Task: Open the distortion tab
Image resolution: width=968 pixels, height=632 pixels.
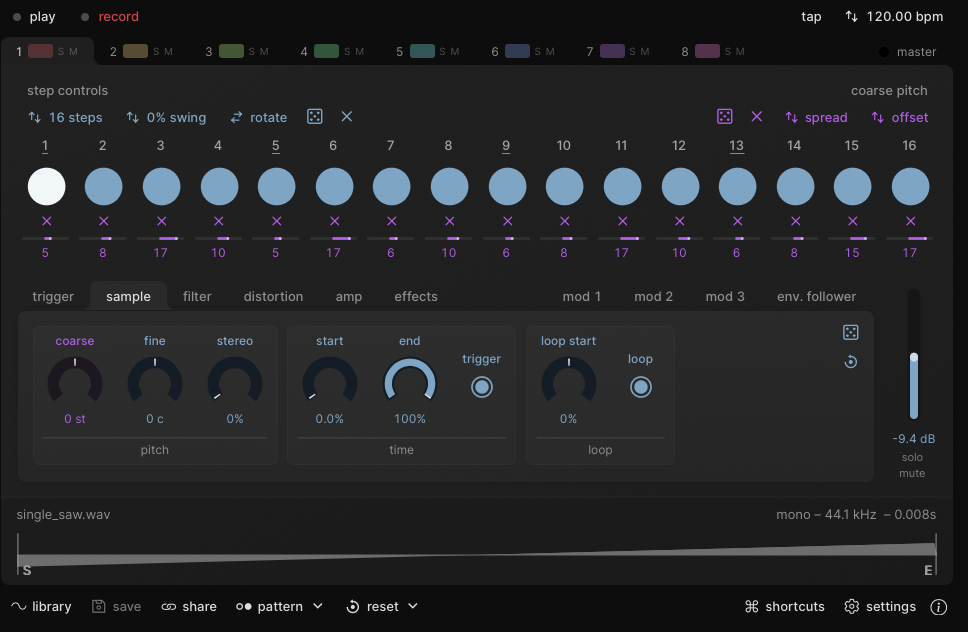Action: pyautogui.click(x=273, y=297)
